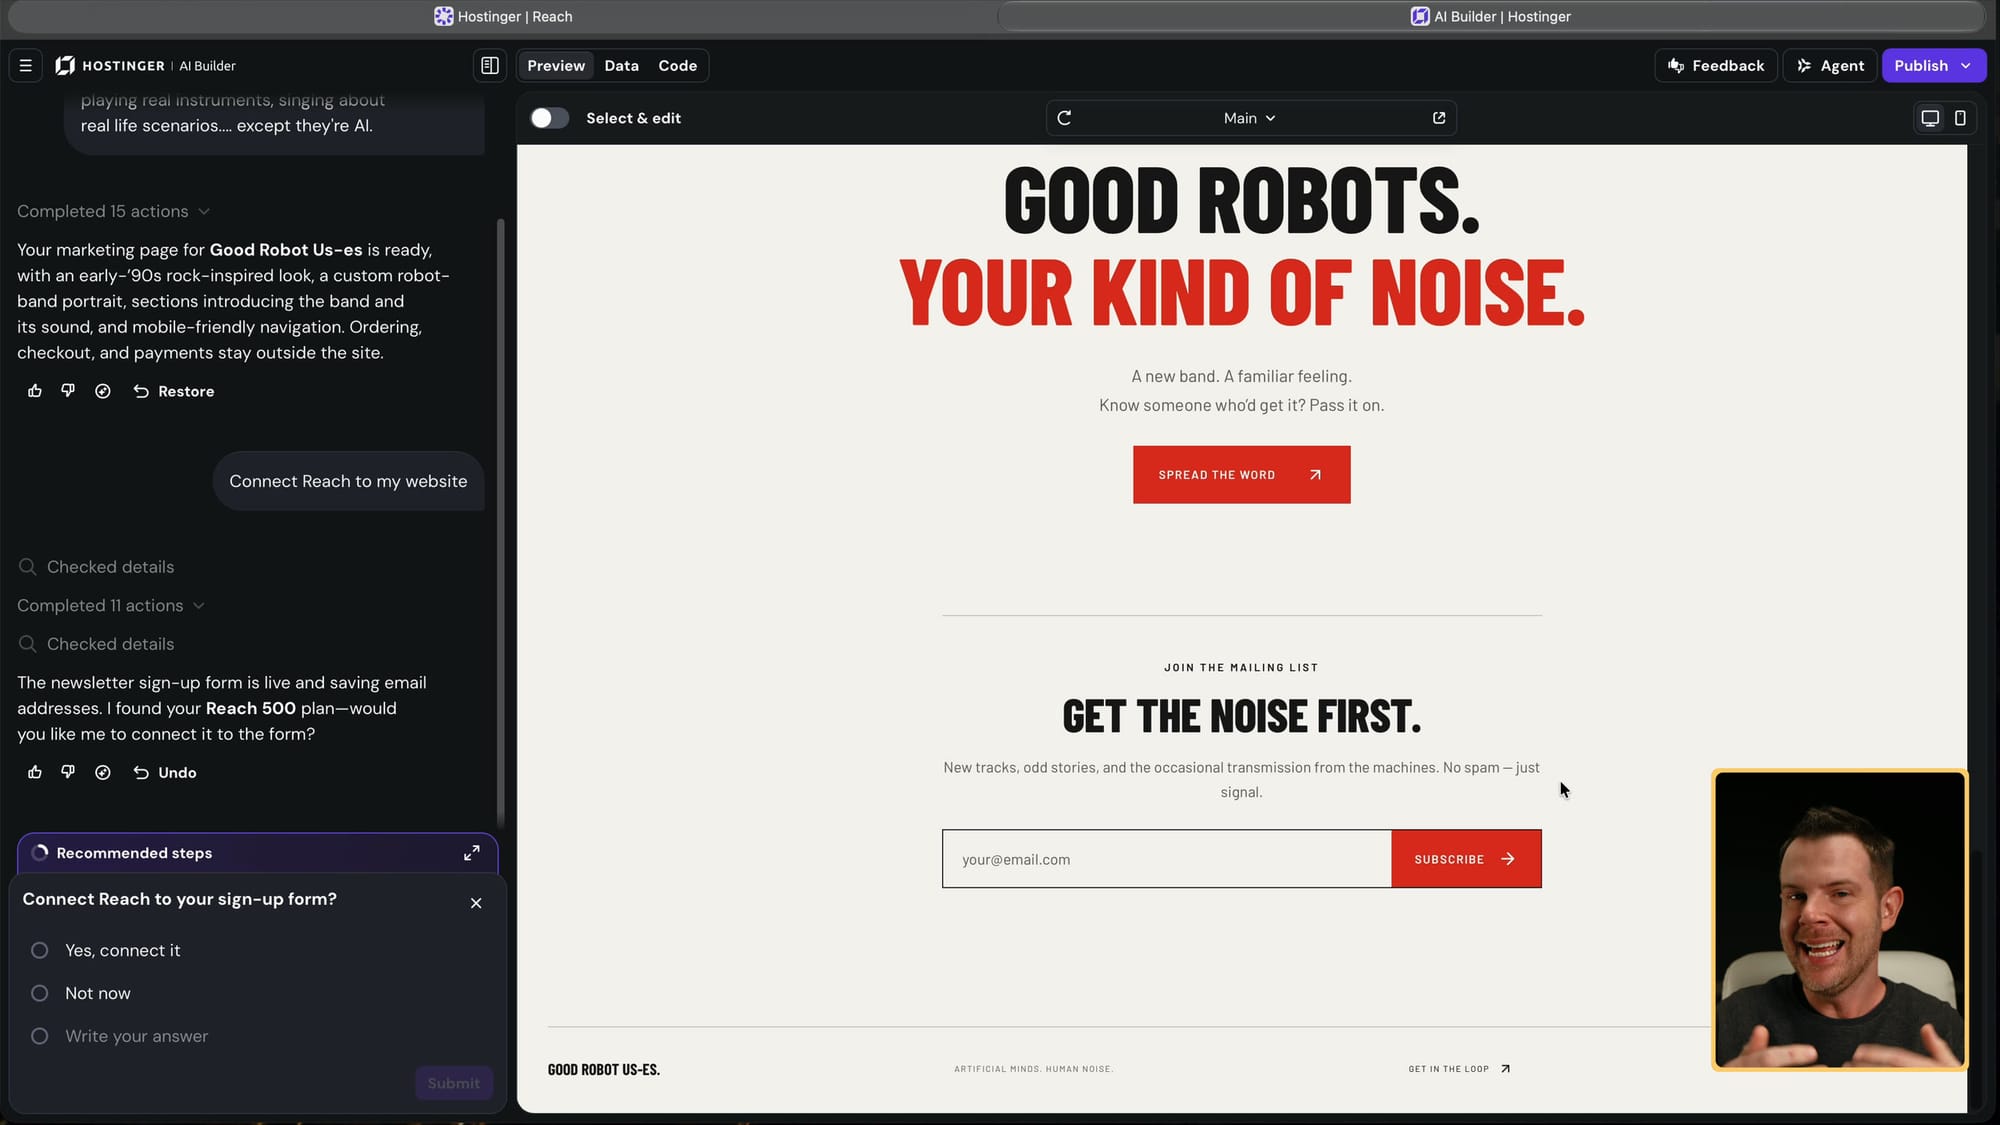This screenshot has width=2000, height=1125.
Task: Click the Feedback button
Action: click(x=1716, y=66)
